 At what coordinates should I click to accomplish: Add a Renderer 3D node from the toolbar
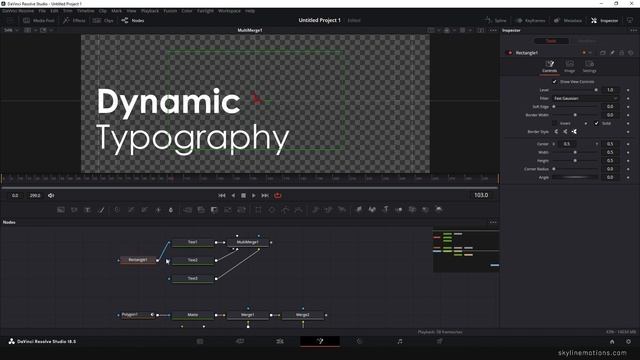pyautogui.click(x=439, y=210)
